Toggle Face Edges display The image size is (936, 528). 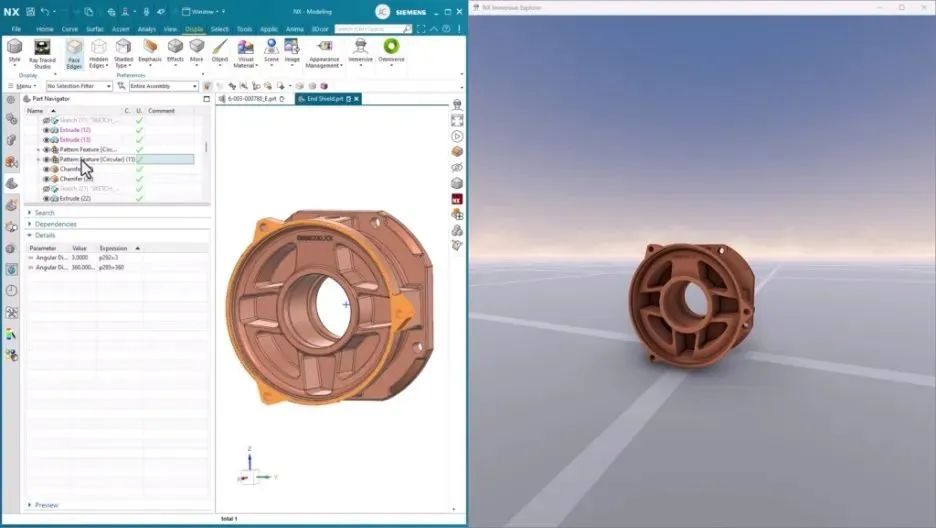pyautogui.click(x=74, y=54)
